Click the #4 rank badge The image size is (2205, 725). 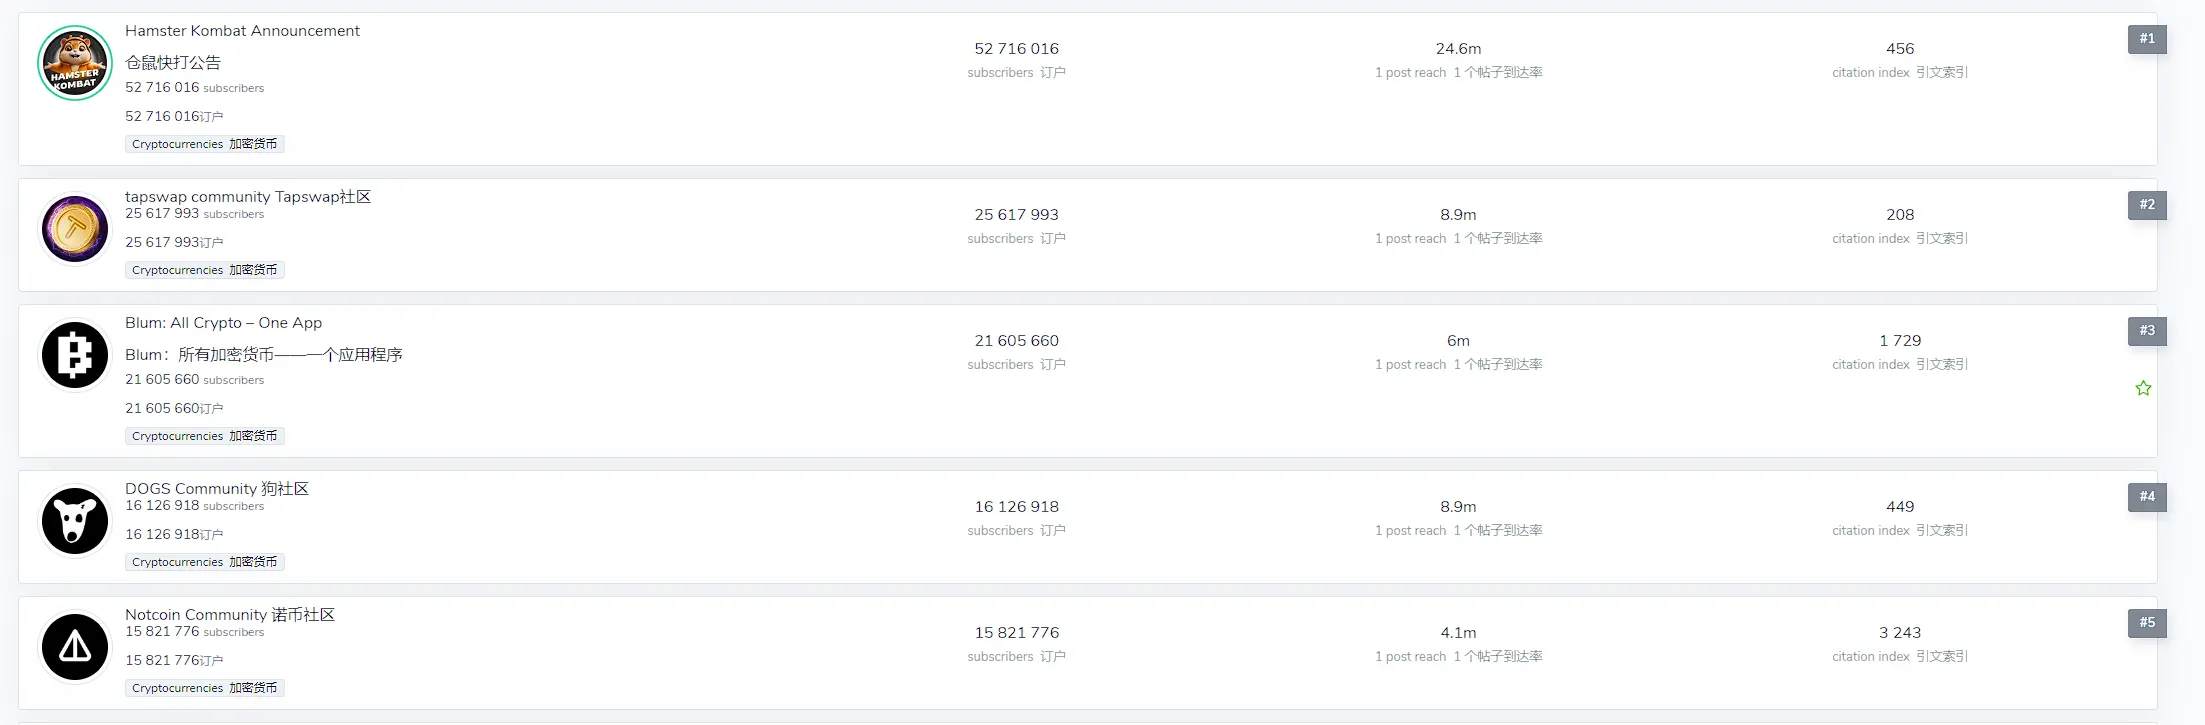[x=2147, y=497]
